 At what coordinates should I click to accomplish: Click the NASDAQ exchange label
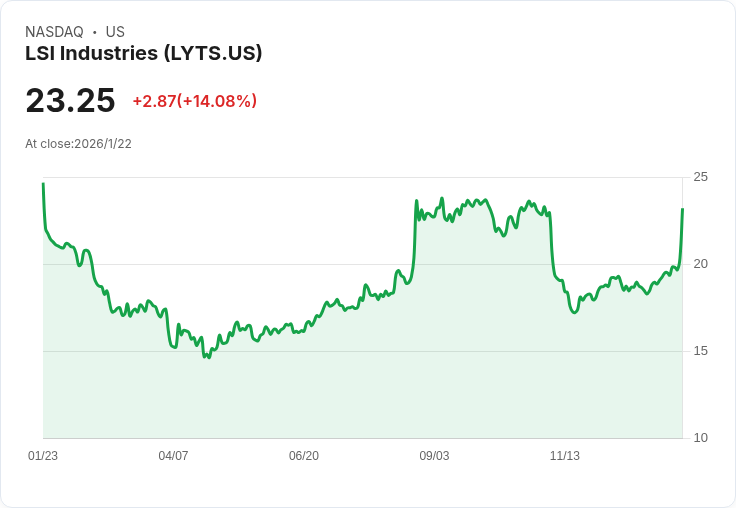[54, 32]
